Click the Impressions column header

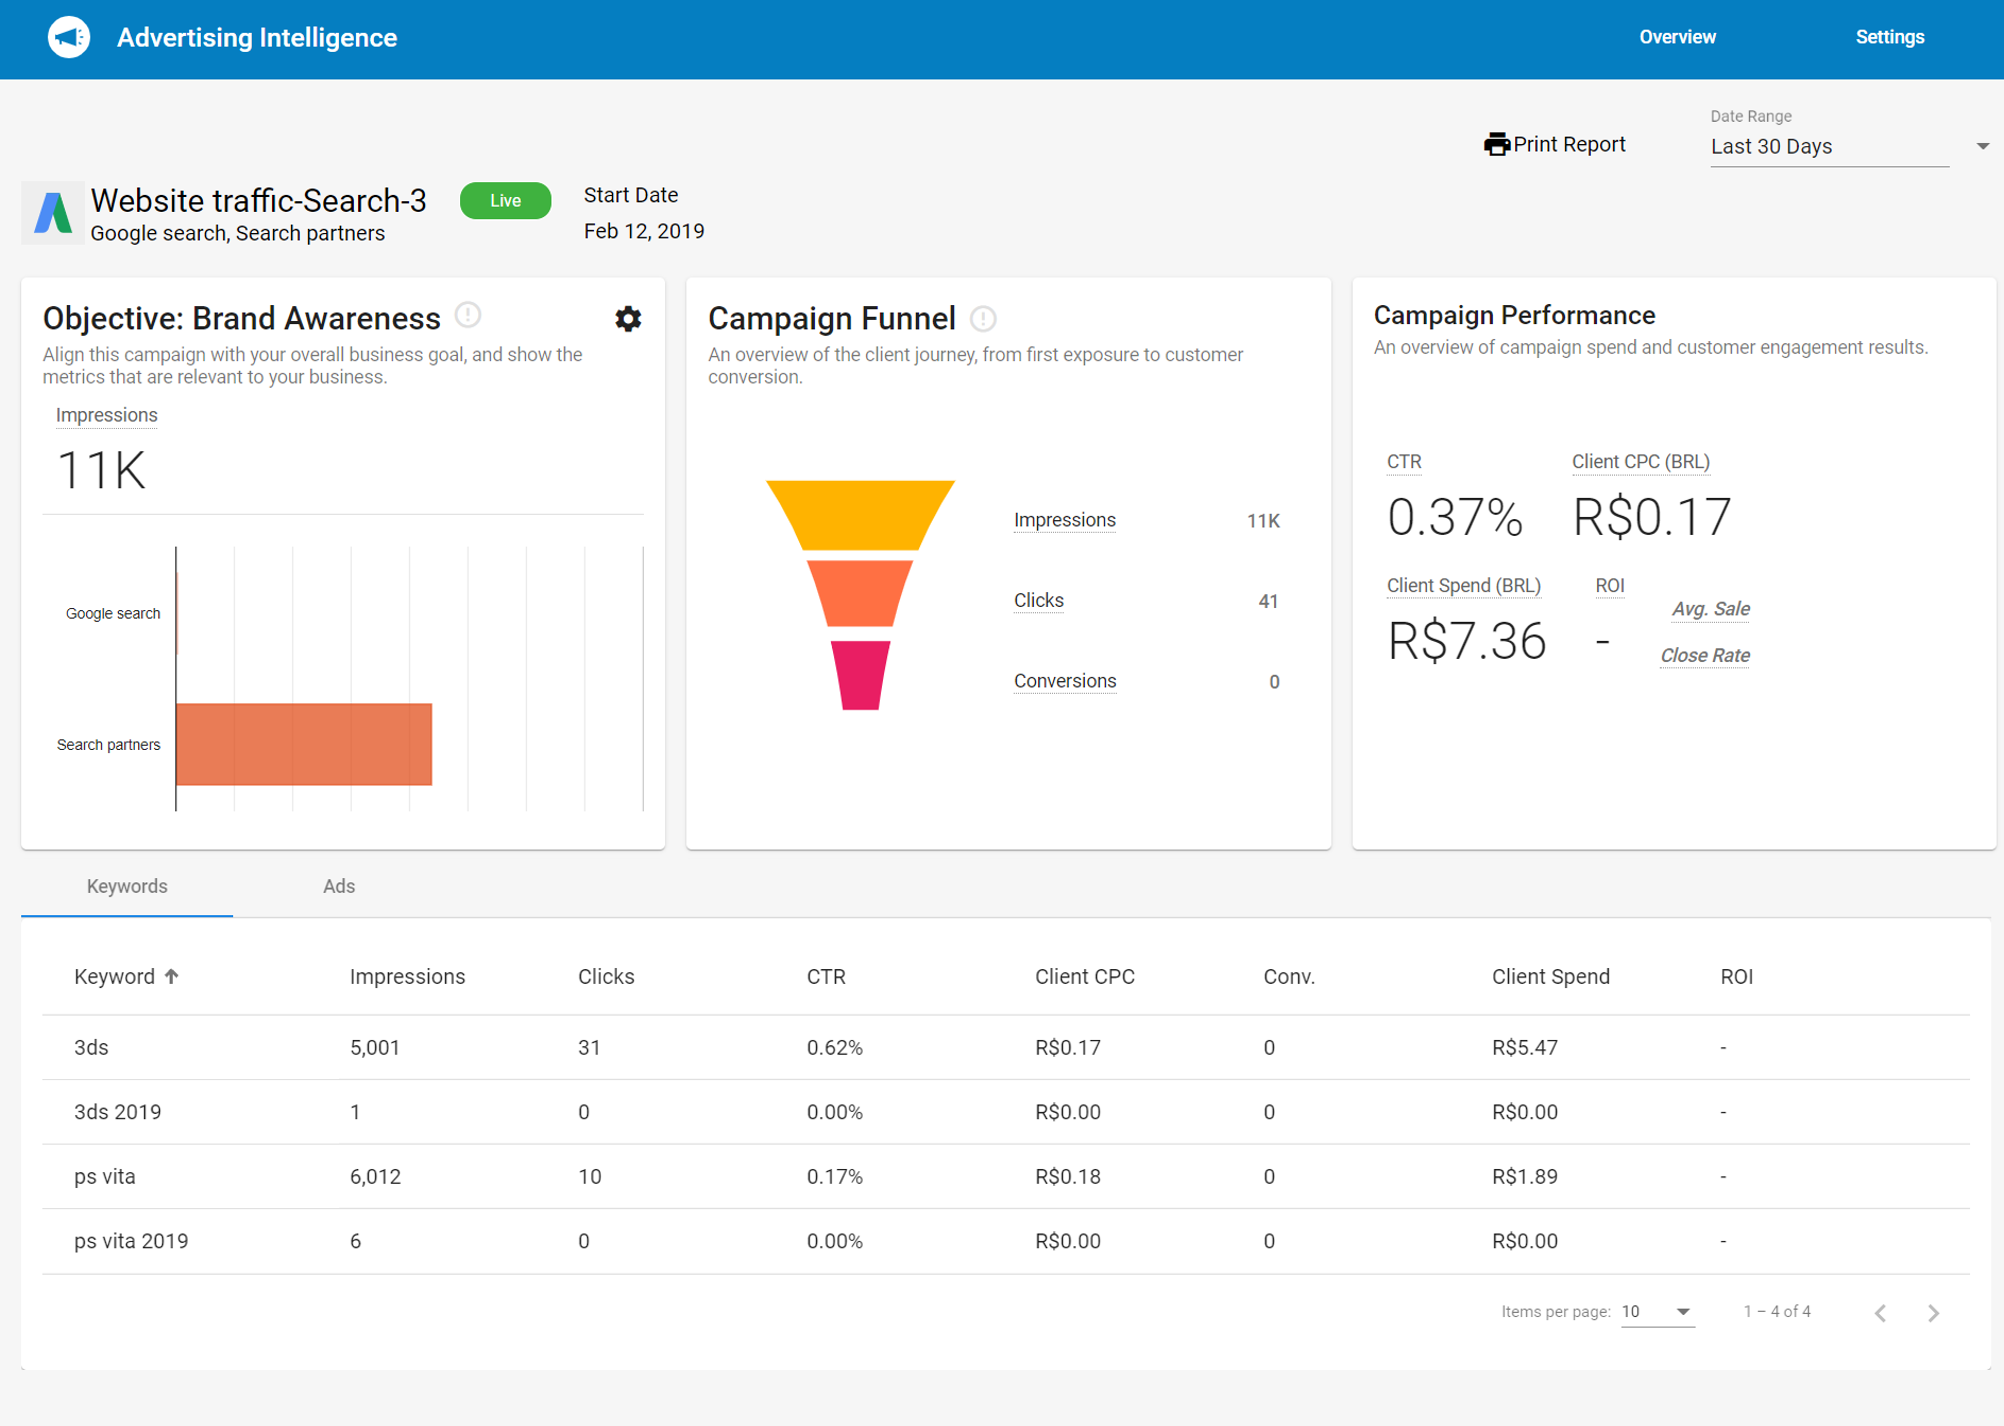407,977
